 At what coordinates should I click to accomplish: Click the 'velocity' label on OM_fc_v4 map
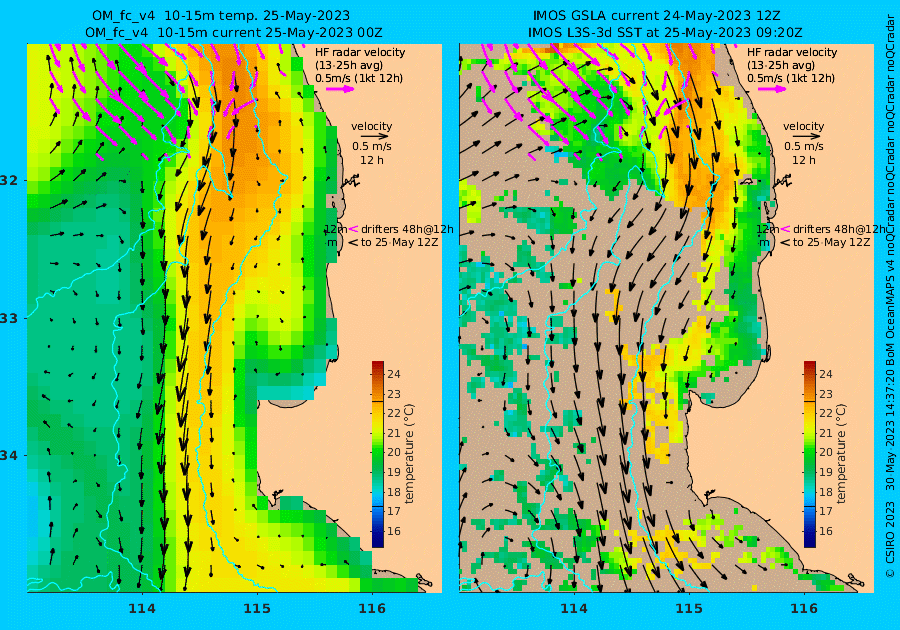[x=371, y=126]
